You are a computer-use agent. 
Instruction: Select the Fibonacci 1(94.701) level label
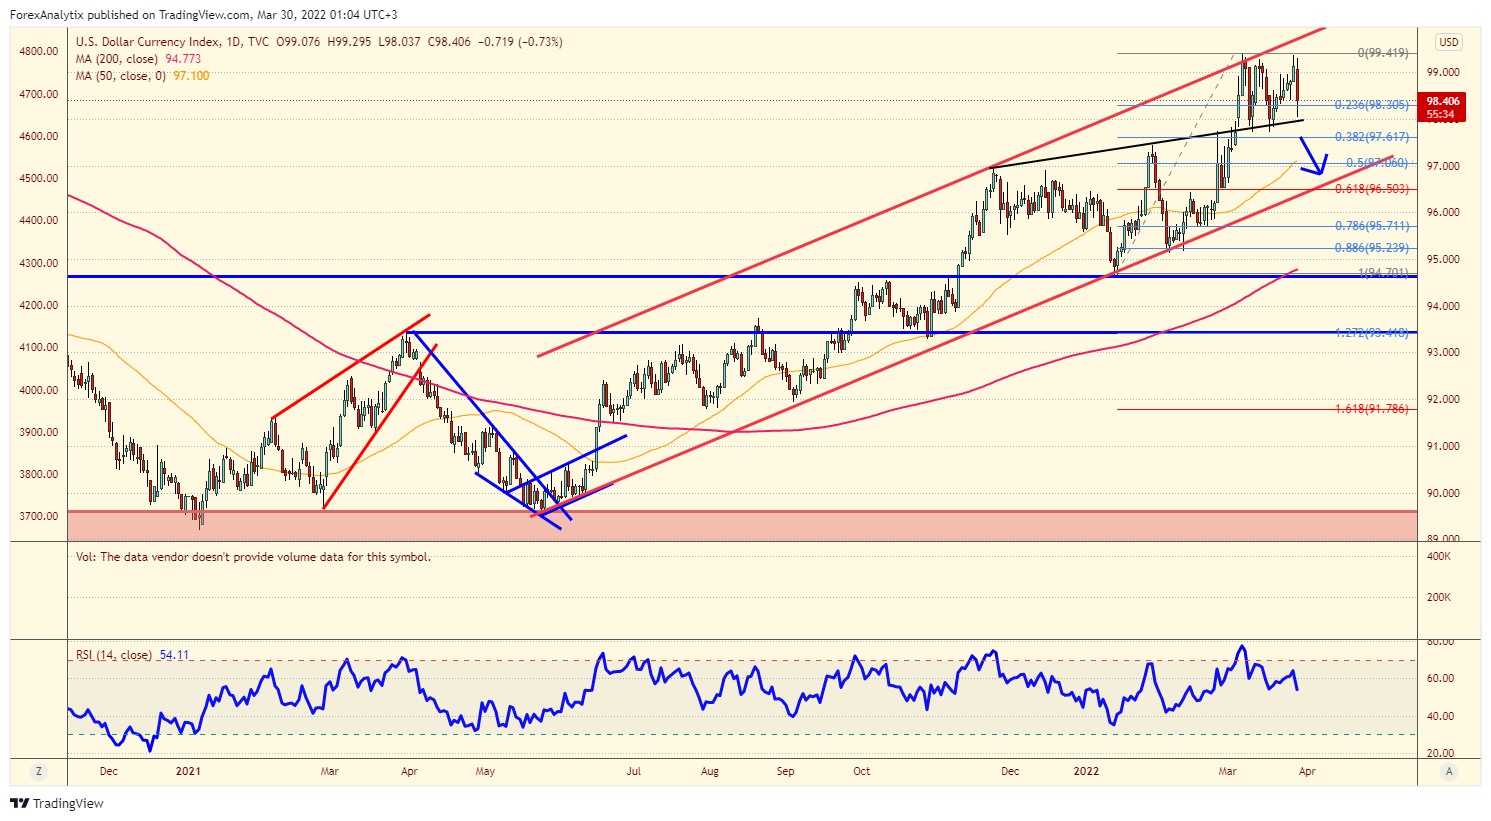(1383, 273)
